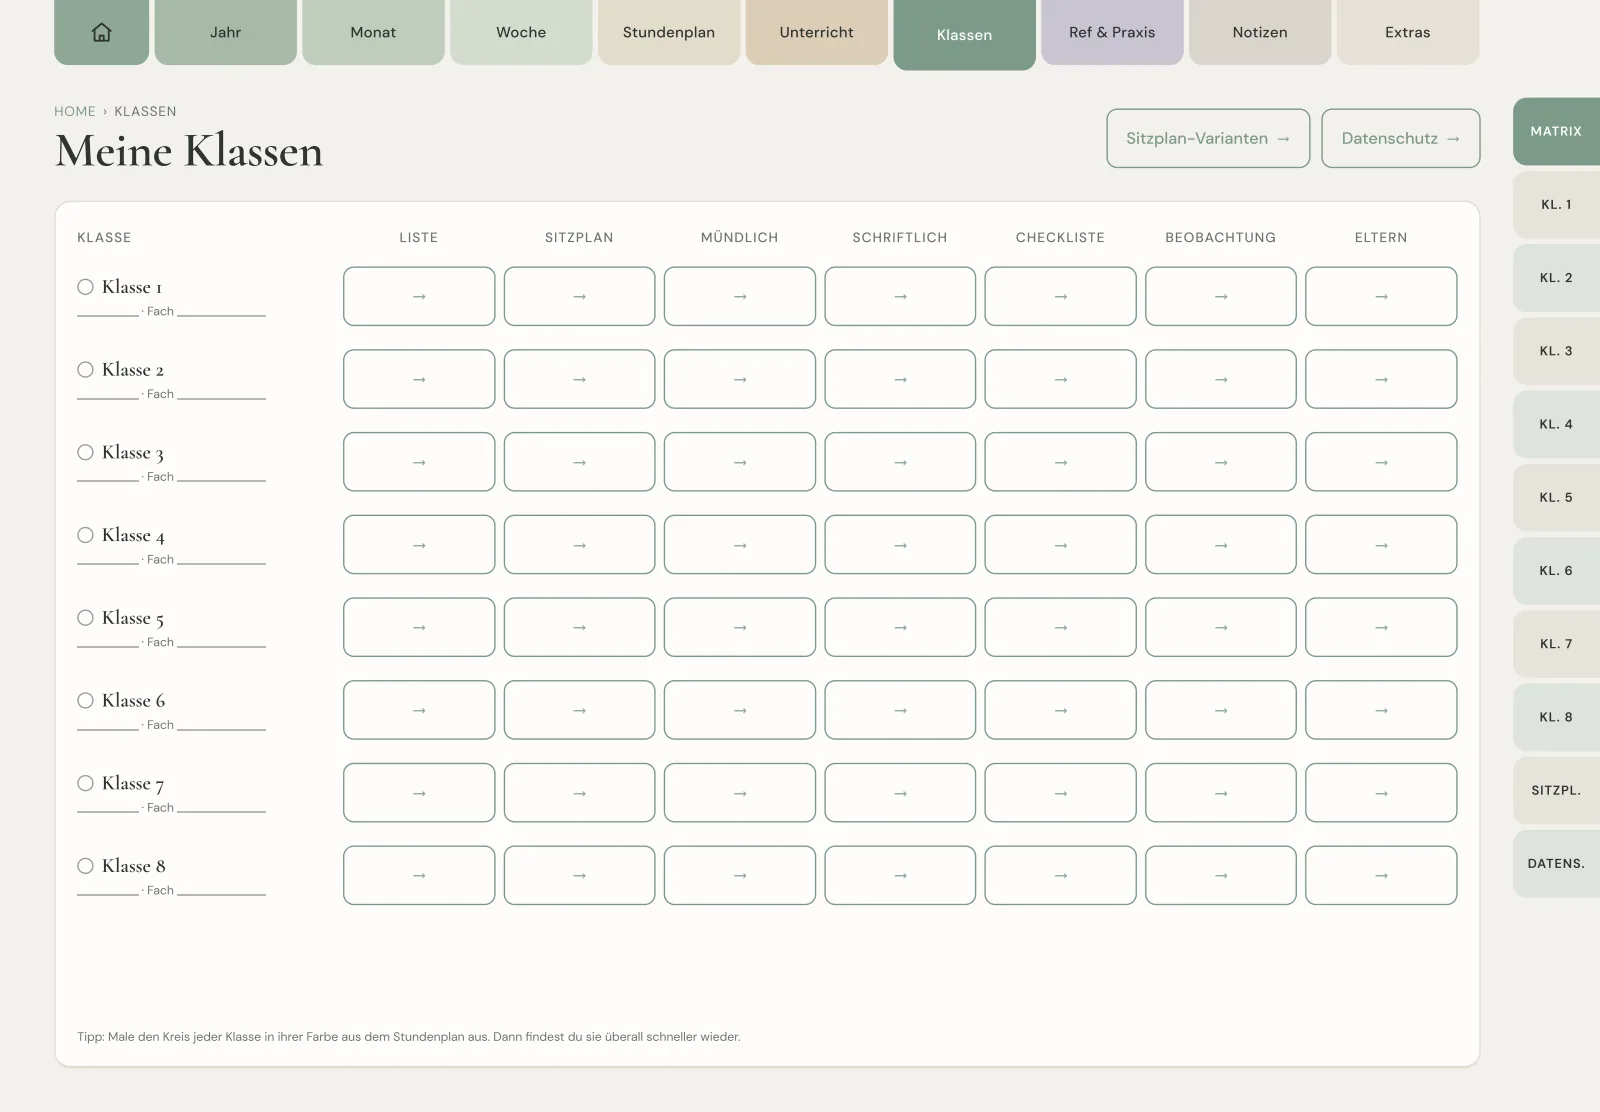Open Klasse 1 Liste arrow cell
Viewport: 1600px width, 1112px height.
coord(419,296)
